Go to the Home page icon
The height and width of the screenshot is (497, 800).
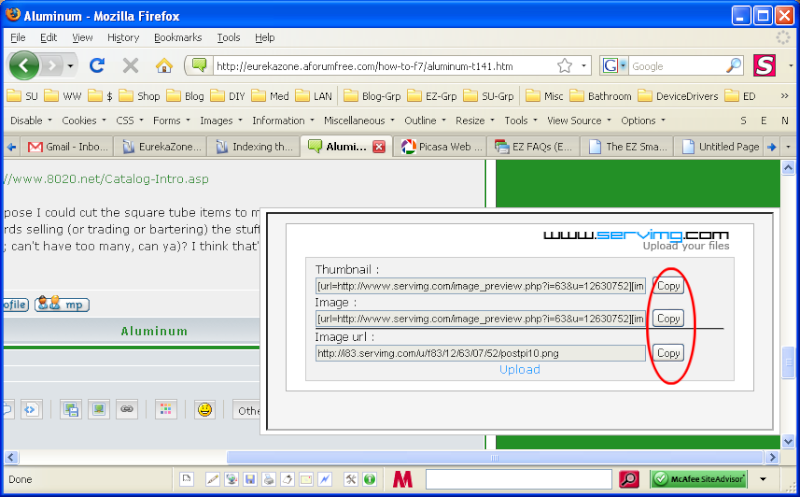click(164, 65)
